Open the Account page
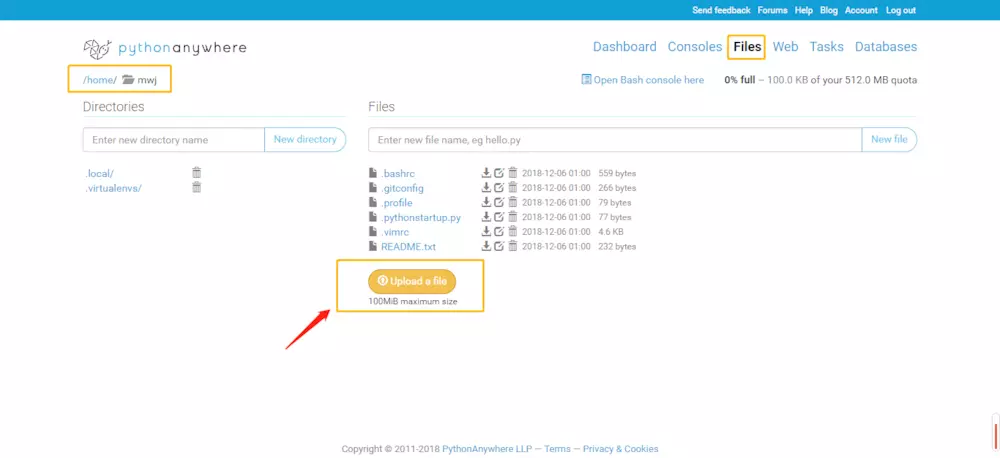This screenshot has height=458, width=1000. point(861,10)
